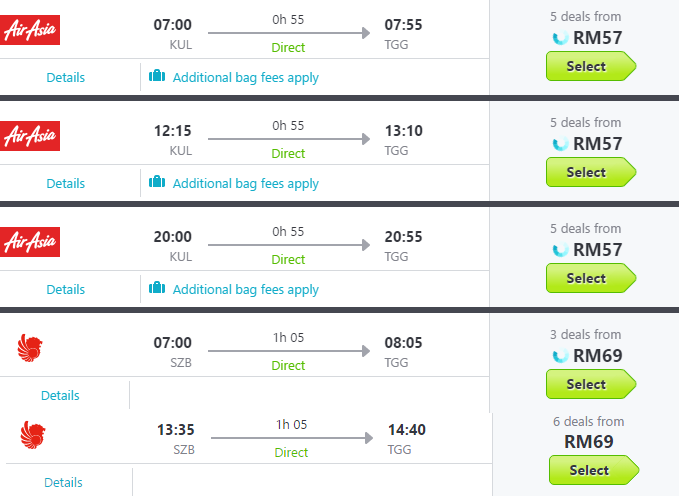Select the 07:00 KUL flight at RM57

[x=589, y=66]
